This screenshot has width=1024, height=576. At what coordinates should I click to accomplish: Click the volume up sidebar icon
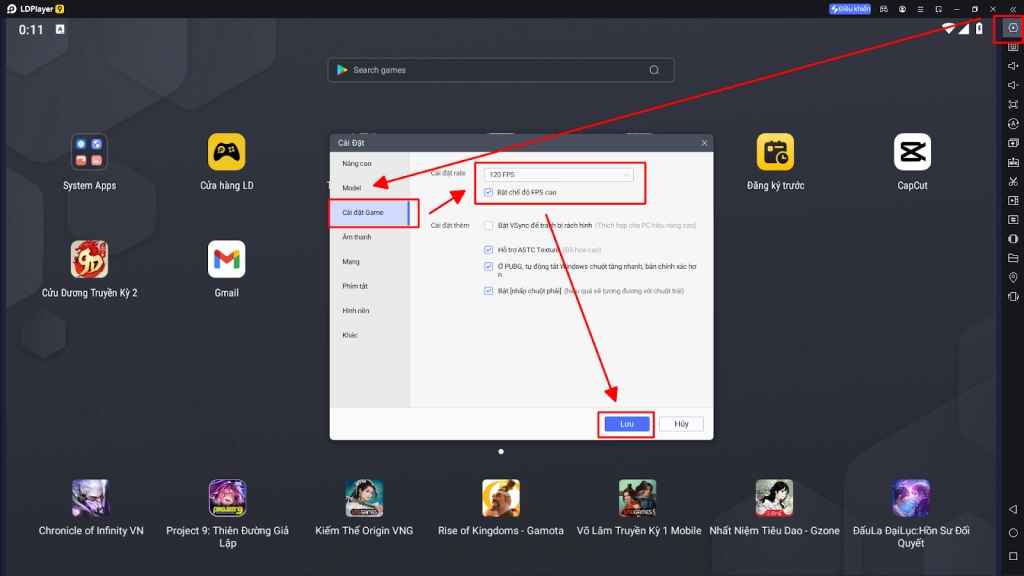pyautogui.click(x=1013, y=66)
